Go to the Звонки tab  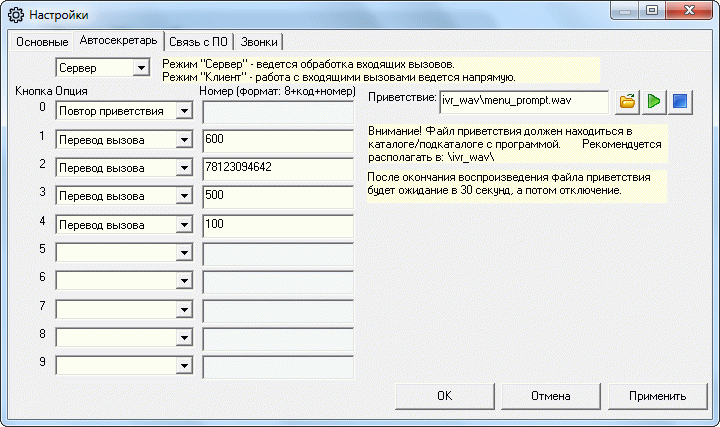pyautogui.click(x=259, y=42)
